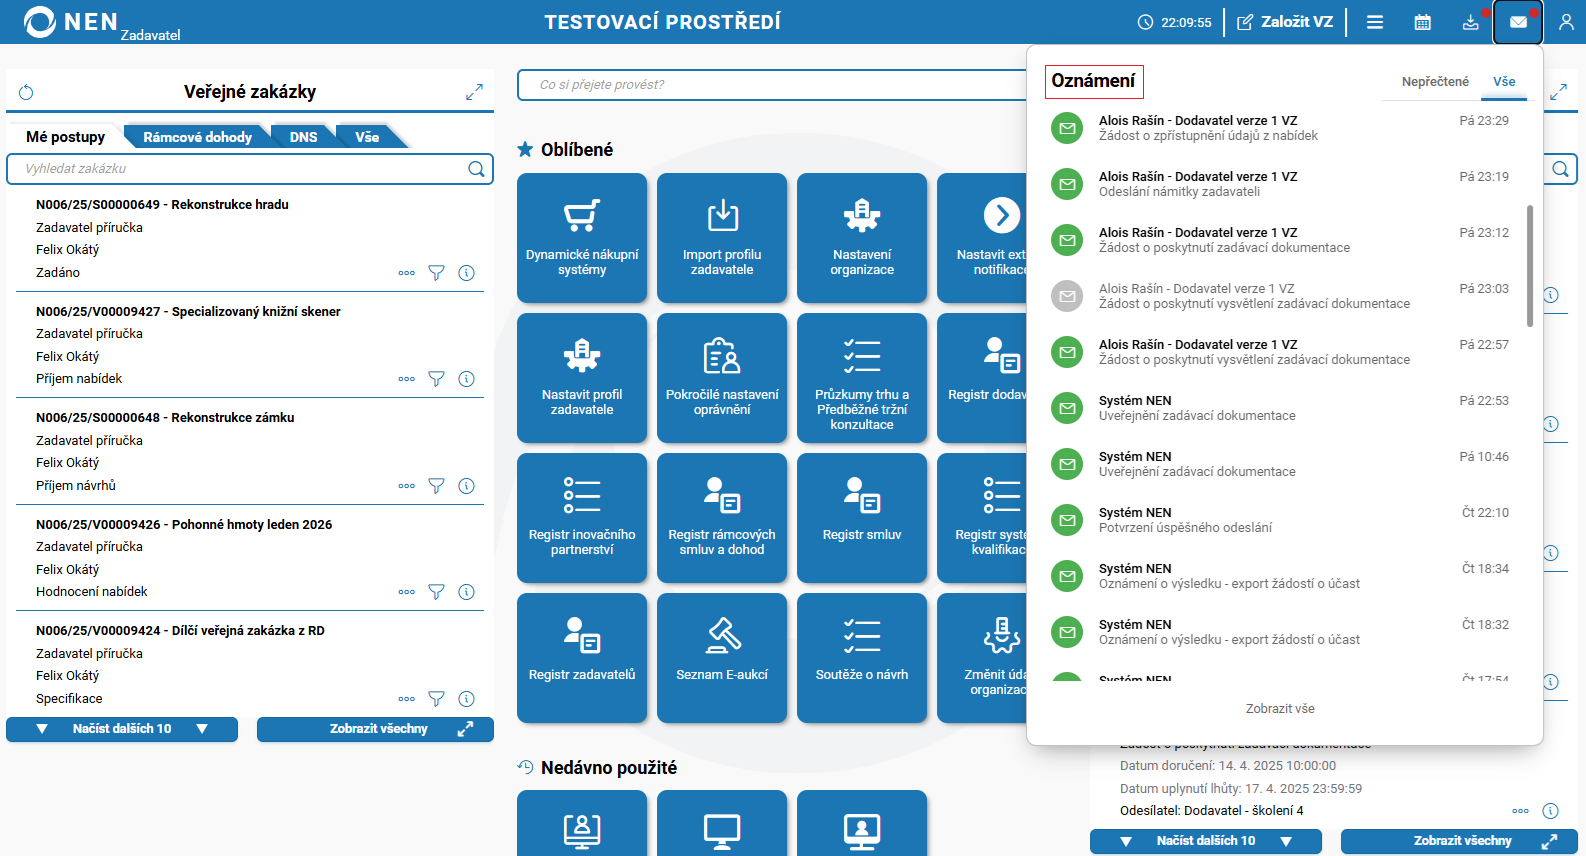1586x856 pixels.
Task: Switch to DNS tab
Action: point(303,137)
